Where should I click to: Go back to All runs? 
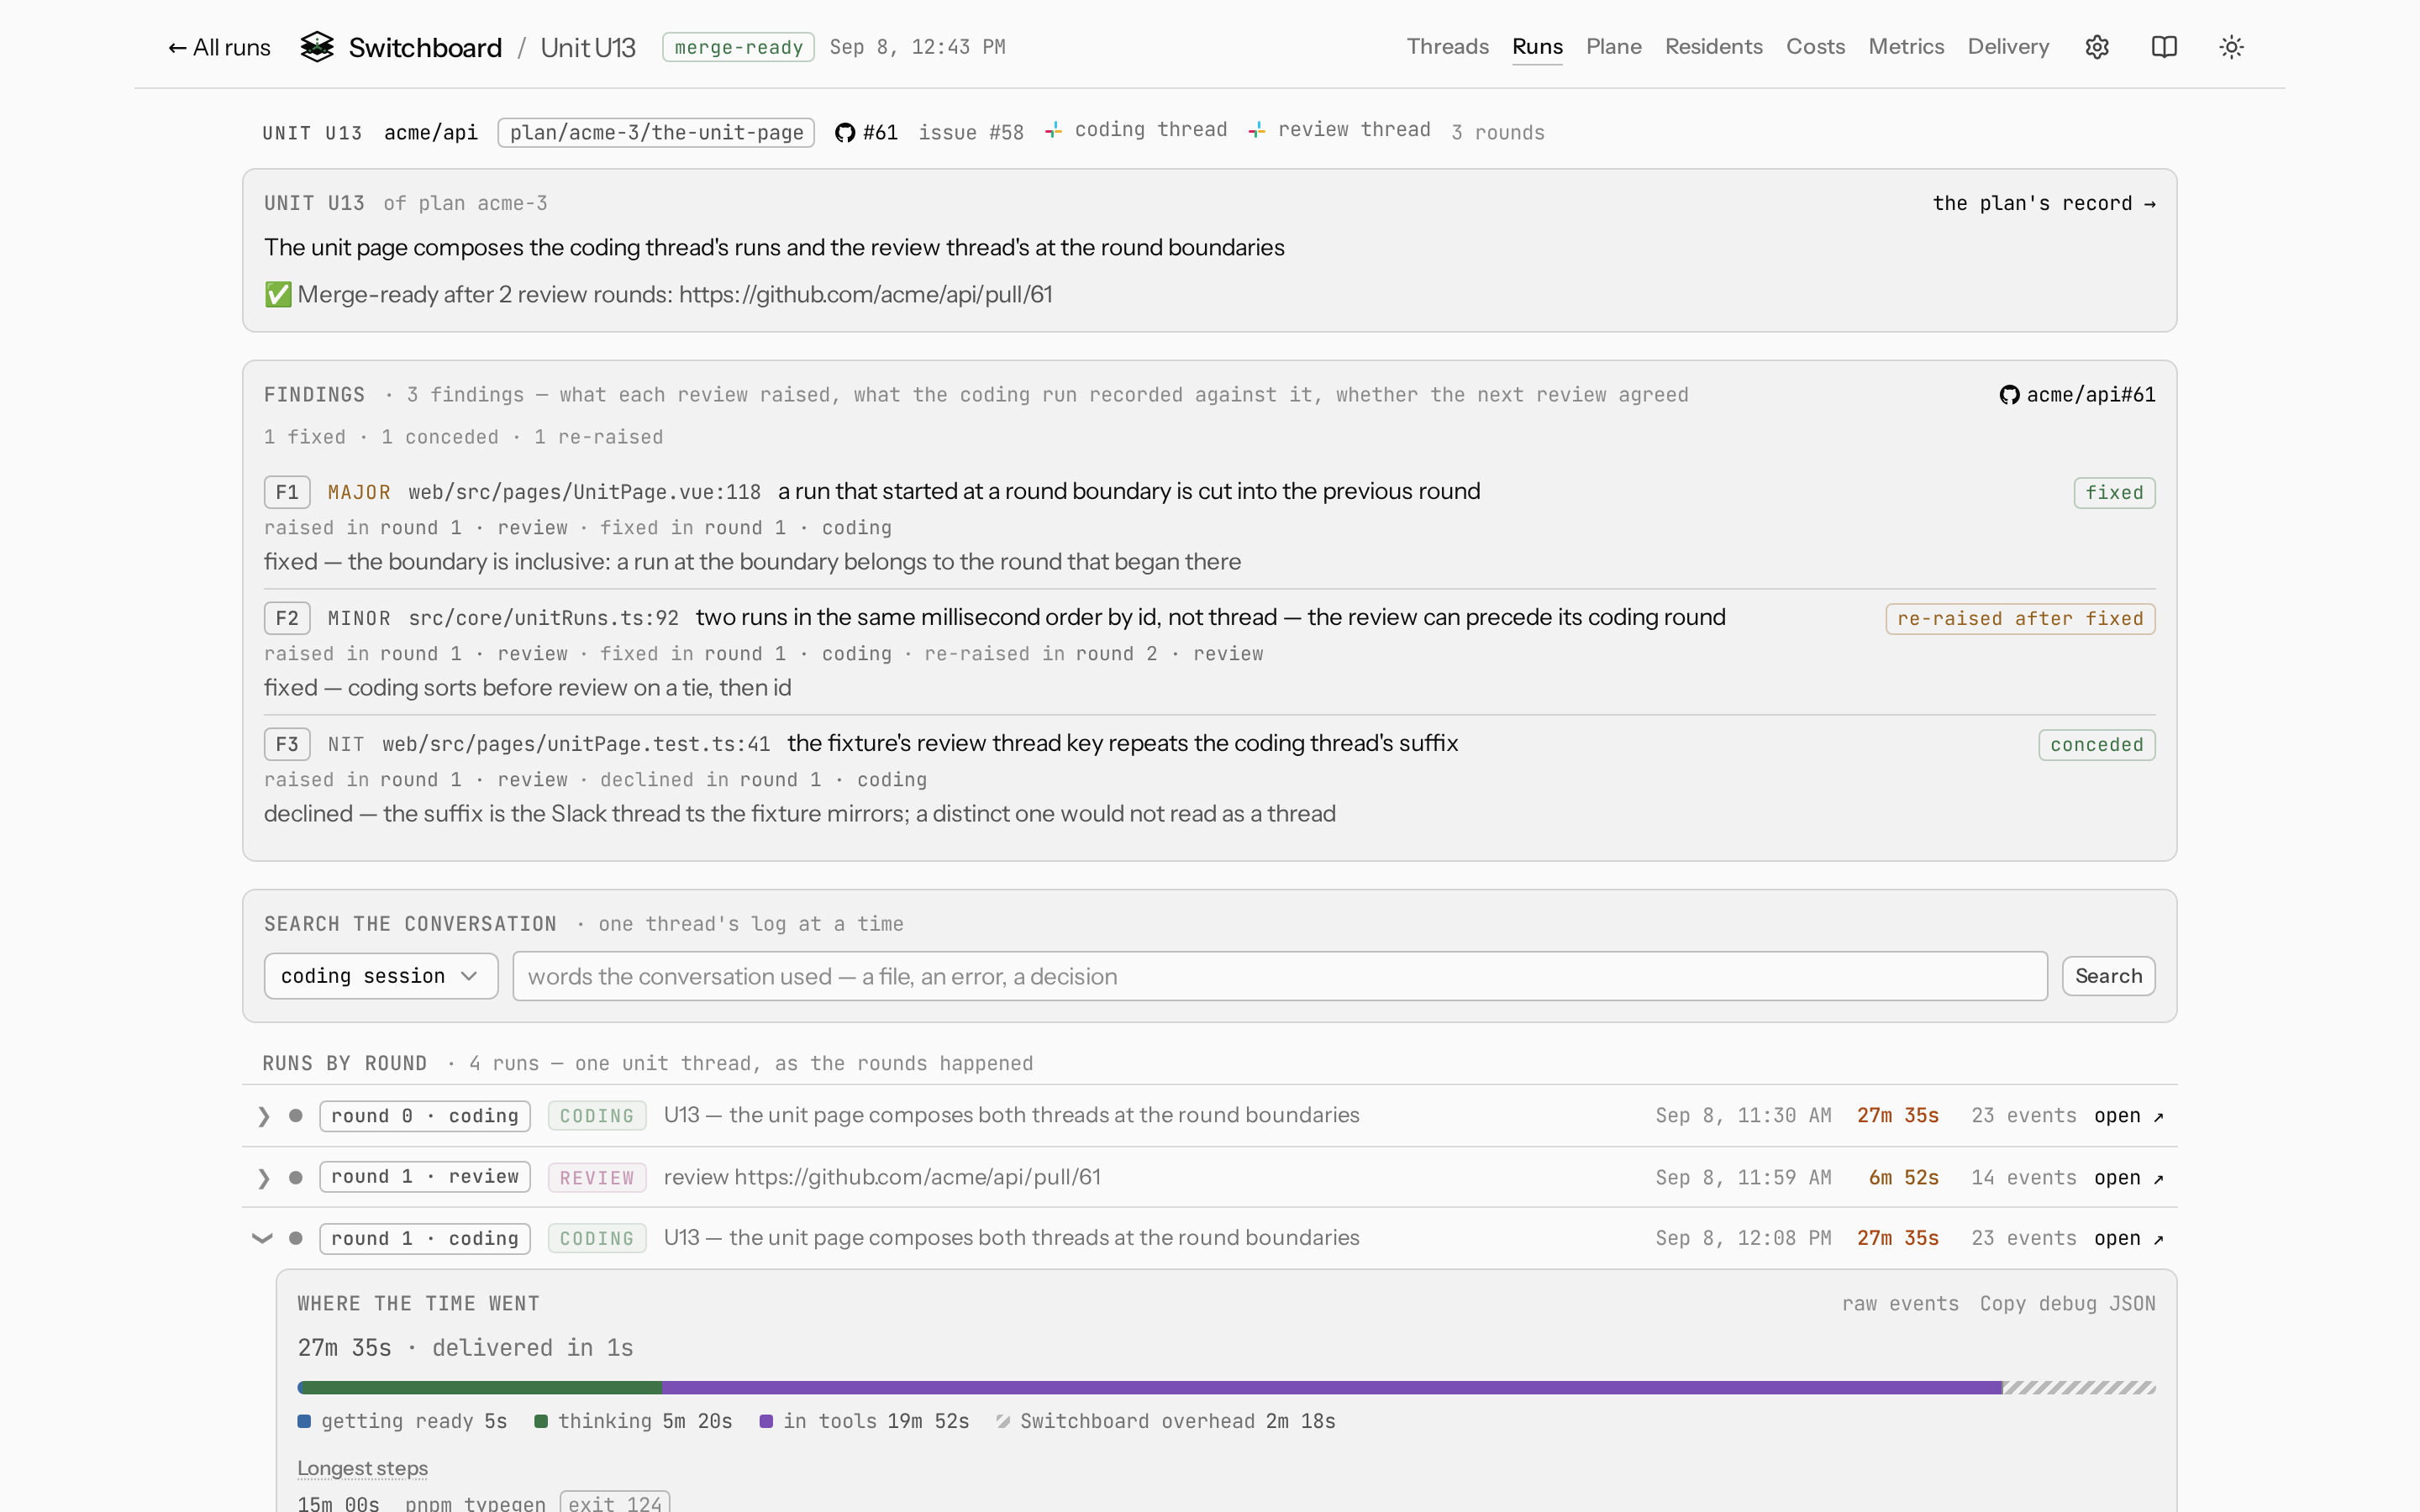[219, 47]
